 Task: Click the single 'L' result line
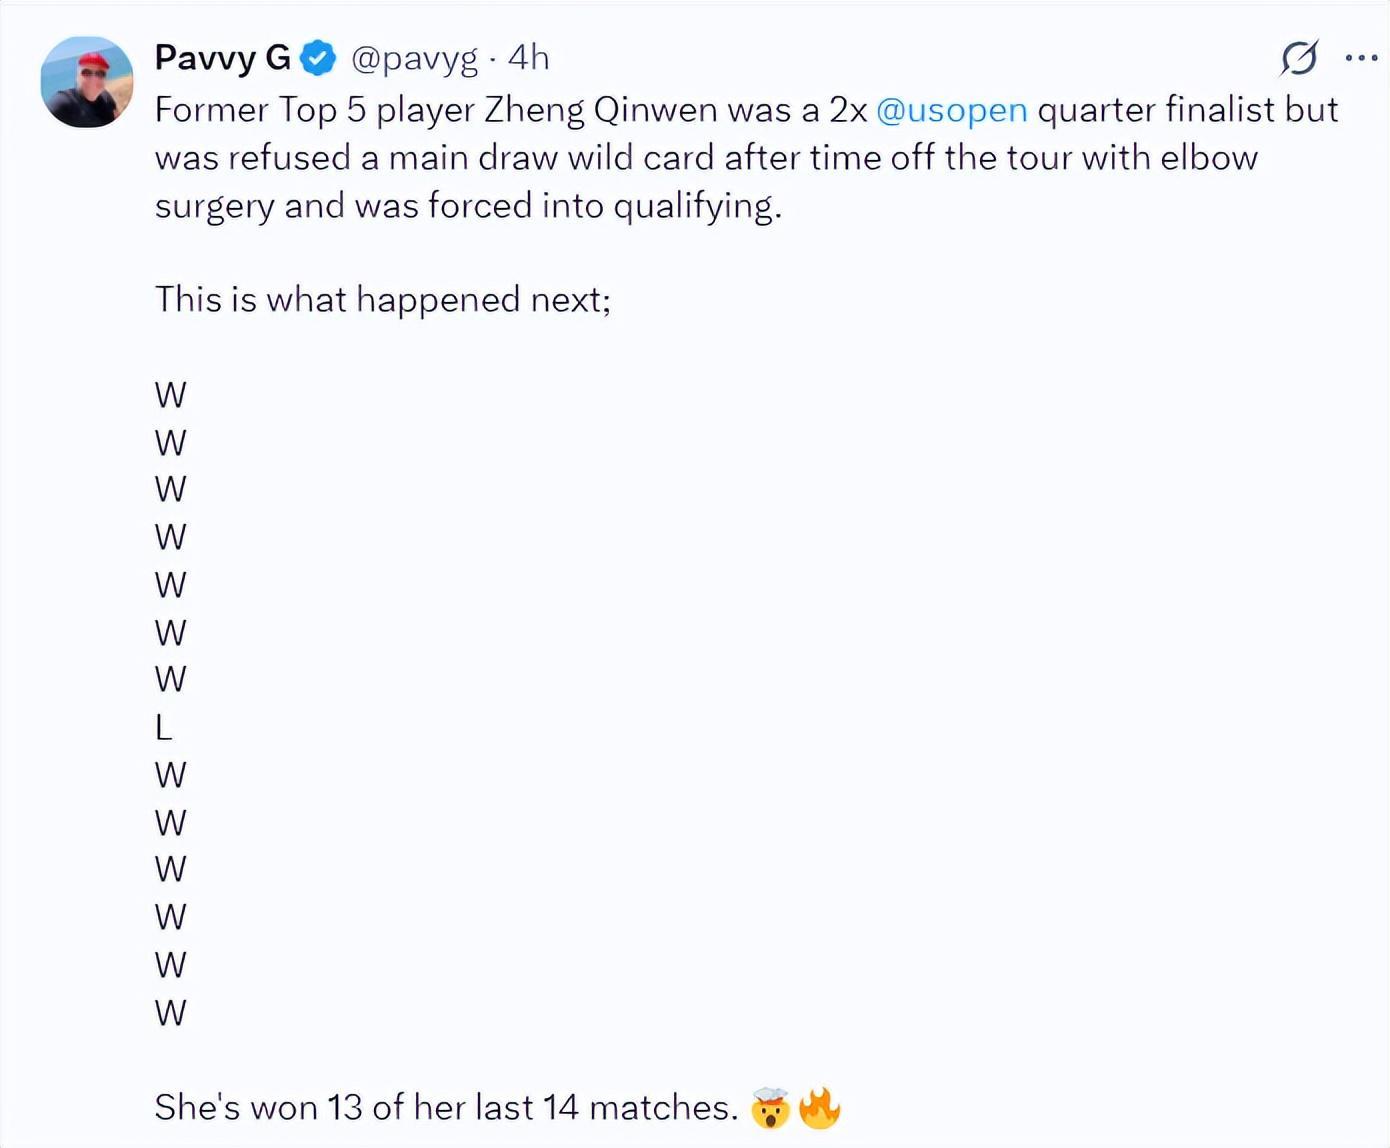(x=164, y=728)
